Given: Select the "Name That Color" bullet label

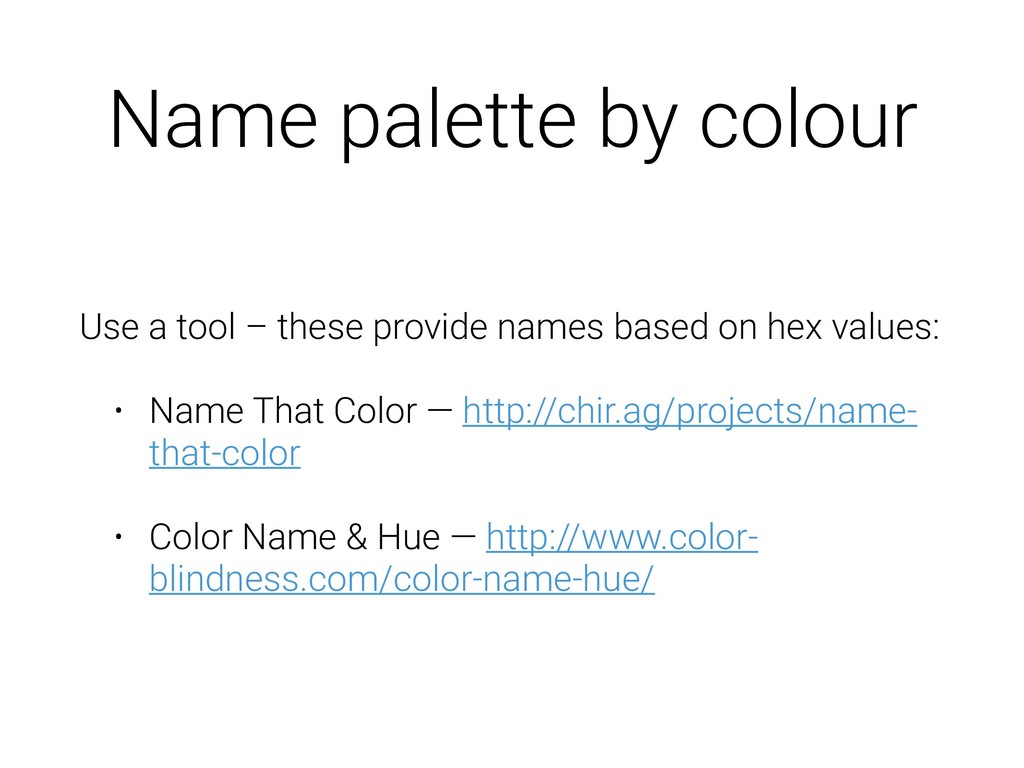Looking at the screenshot, I should pyautogui.click(x=283, y=411).
